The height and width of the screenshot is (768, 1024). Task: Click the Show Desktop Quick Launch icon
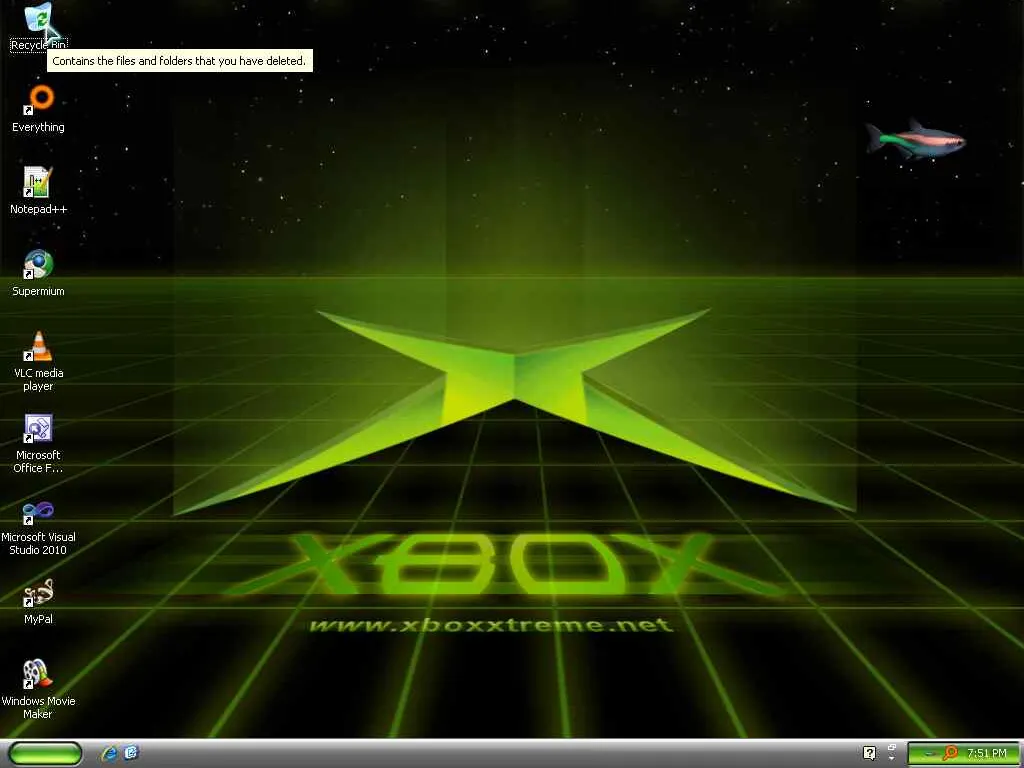tap(131, 753)
